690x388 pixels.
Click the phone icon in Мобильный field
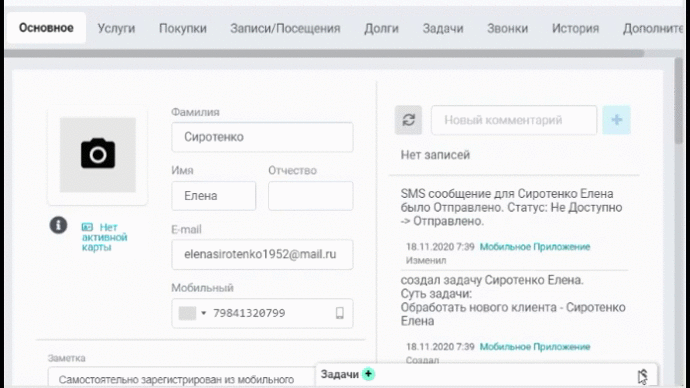pyautogui.click(x=339, y=313)
